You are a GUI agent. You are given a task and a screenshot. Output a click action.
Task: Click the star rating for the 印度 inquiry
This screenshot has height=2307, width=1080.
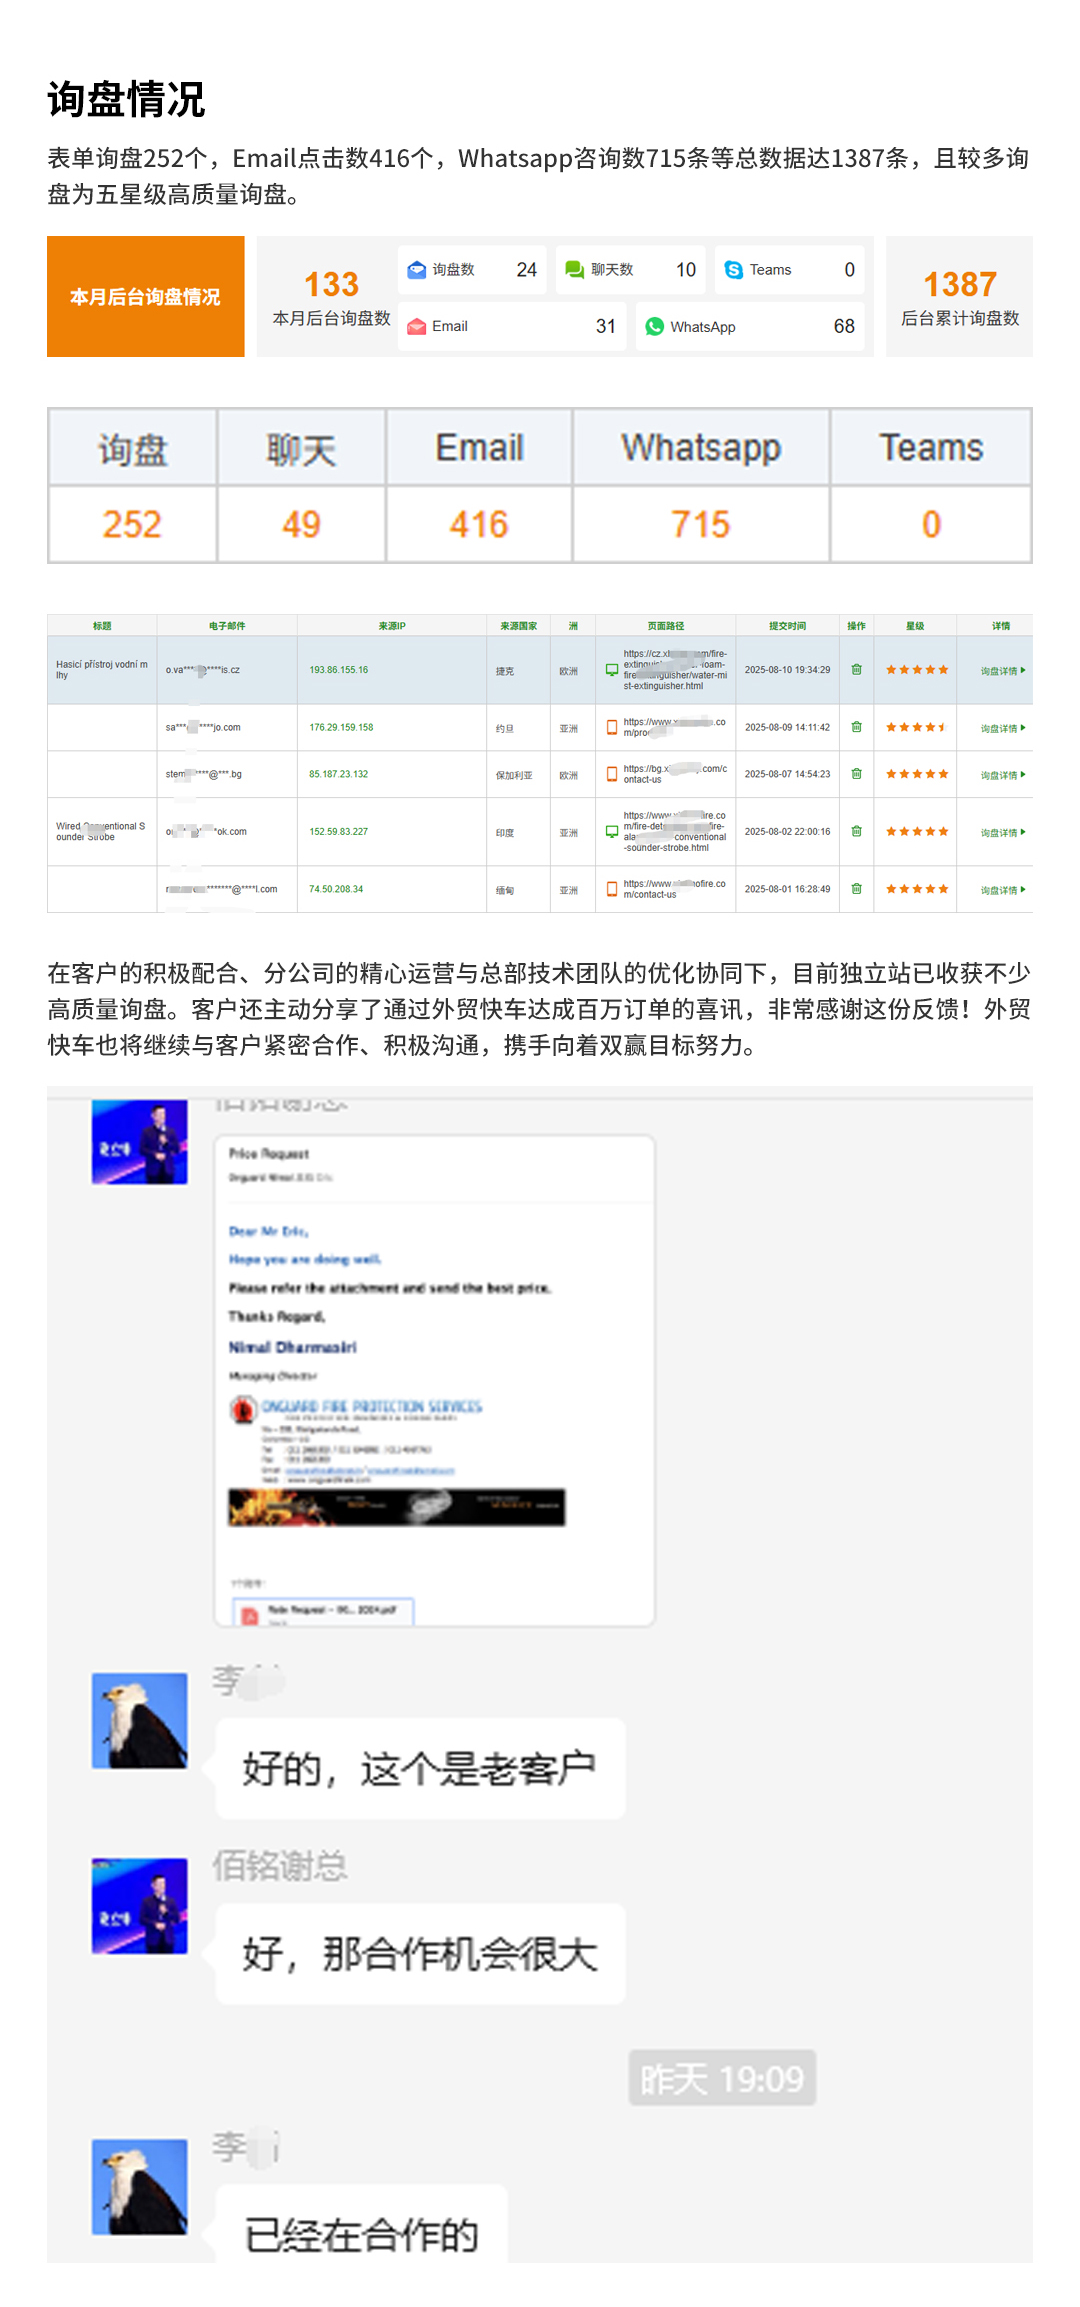tap(917, 832)
